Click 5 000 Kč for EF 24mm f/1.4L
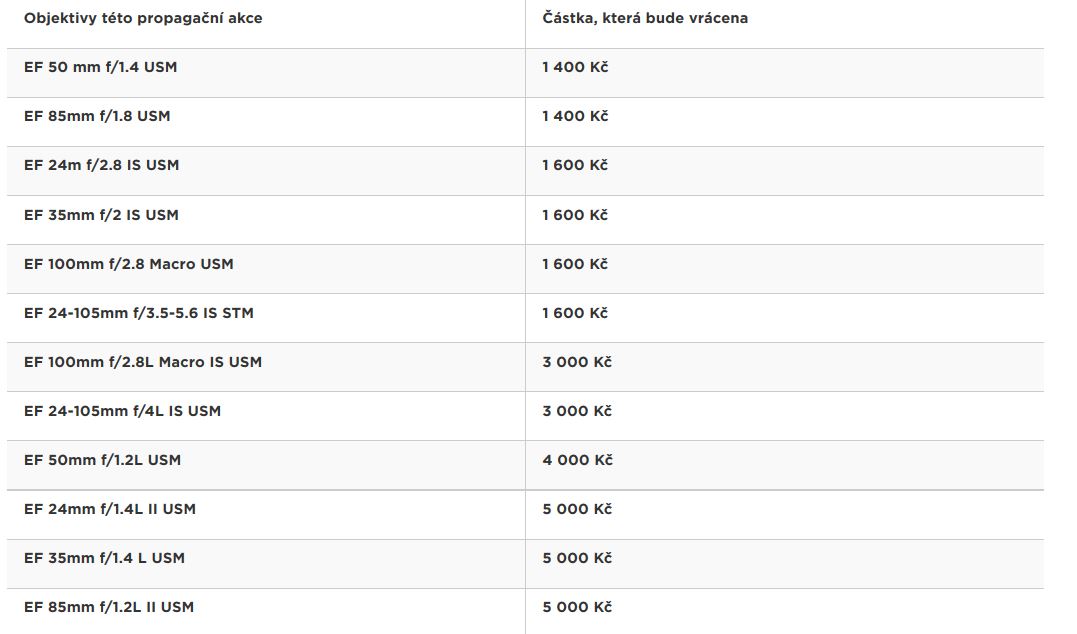 click(577, 509)
